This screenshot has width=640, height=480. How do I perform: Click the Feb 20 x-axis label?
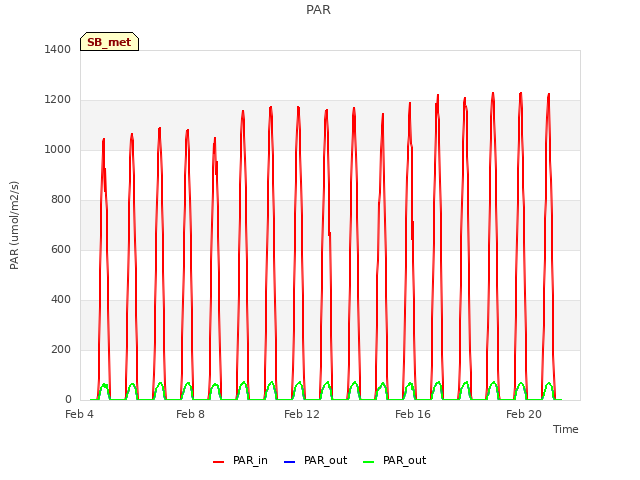pos(524,414)
